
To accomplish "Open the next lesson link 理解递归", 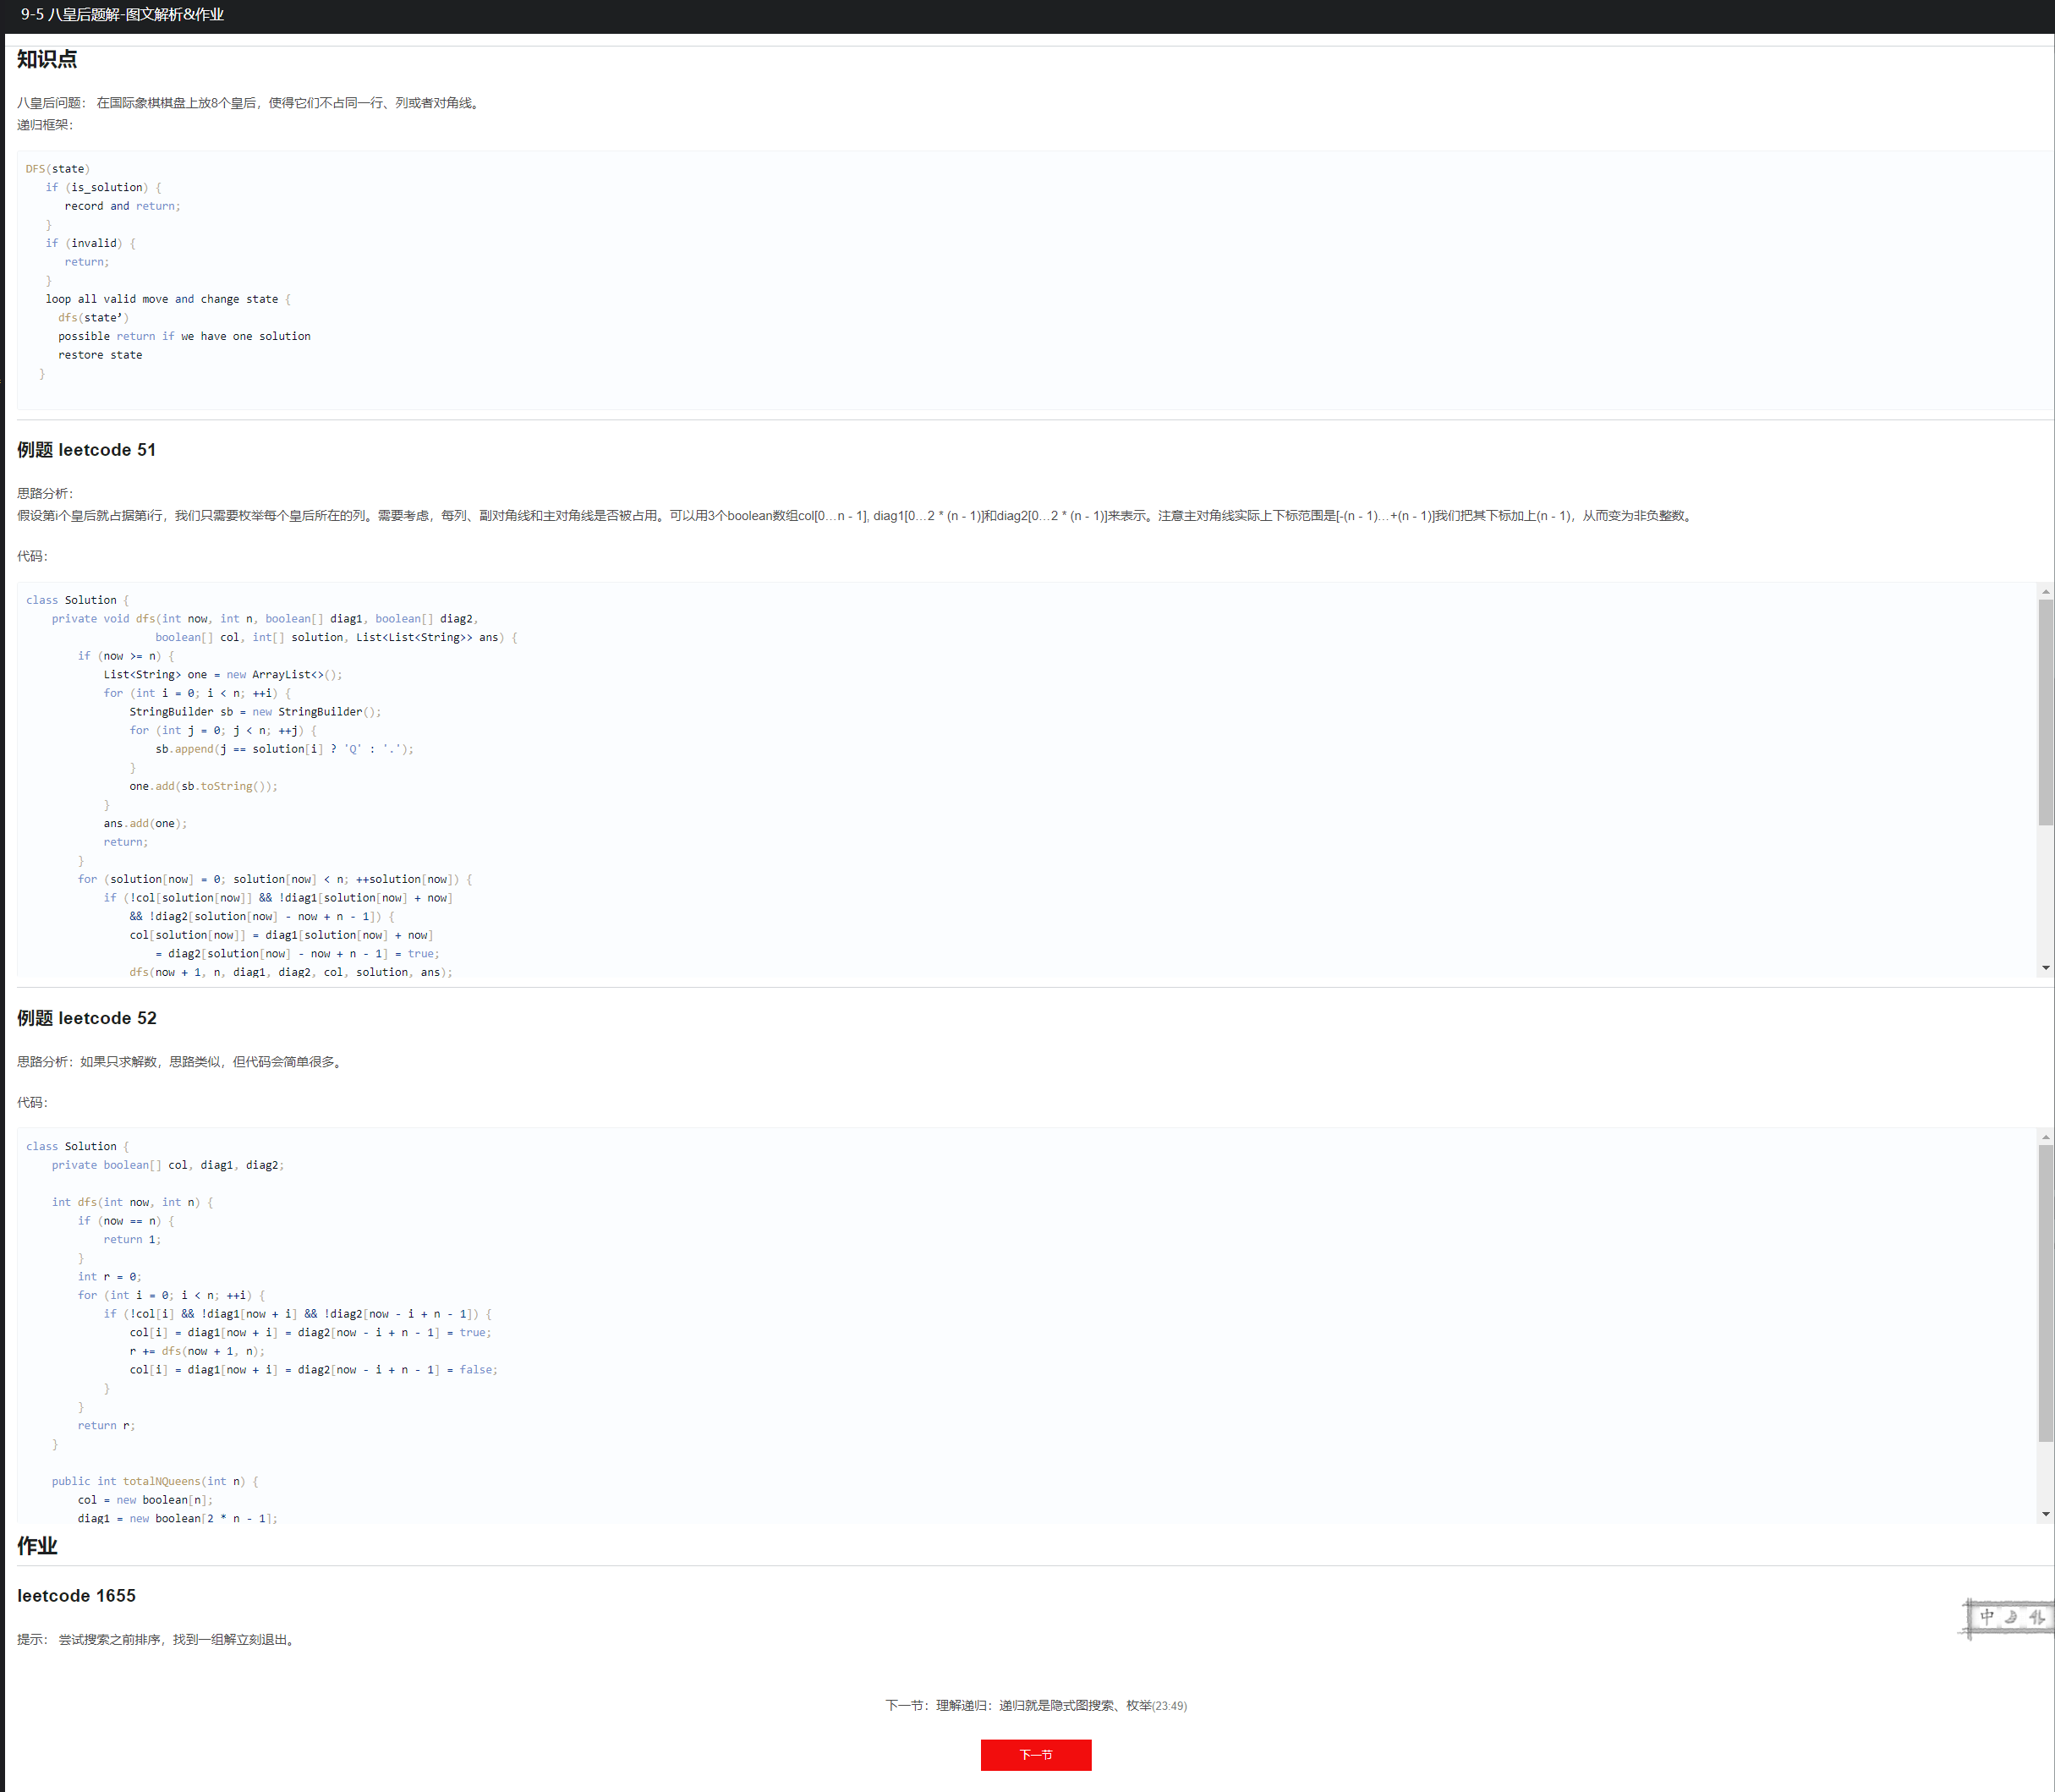I will point(1035,1706).
